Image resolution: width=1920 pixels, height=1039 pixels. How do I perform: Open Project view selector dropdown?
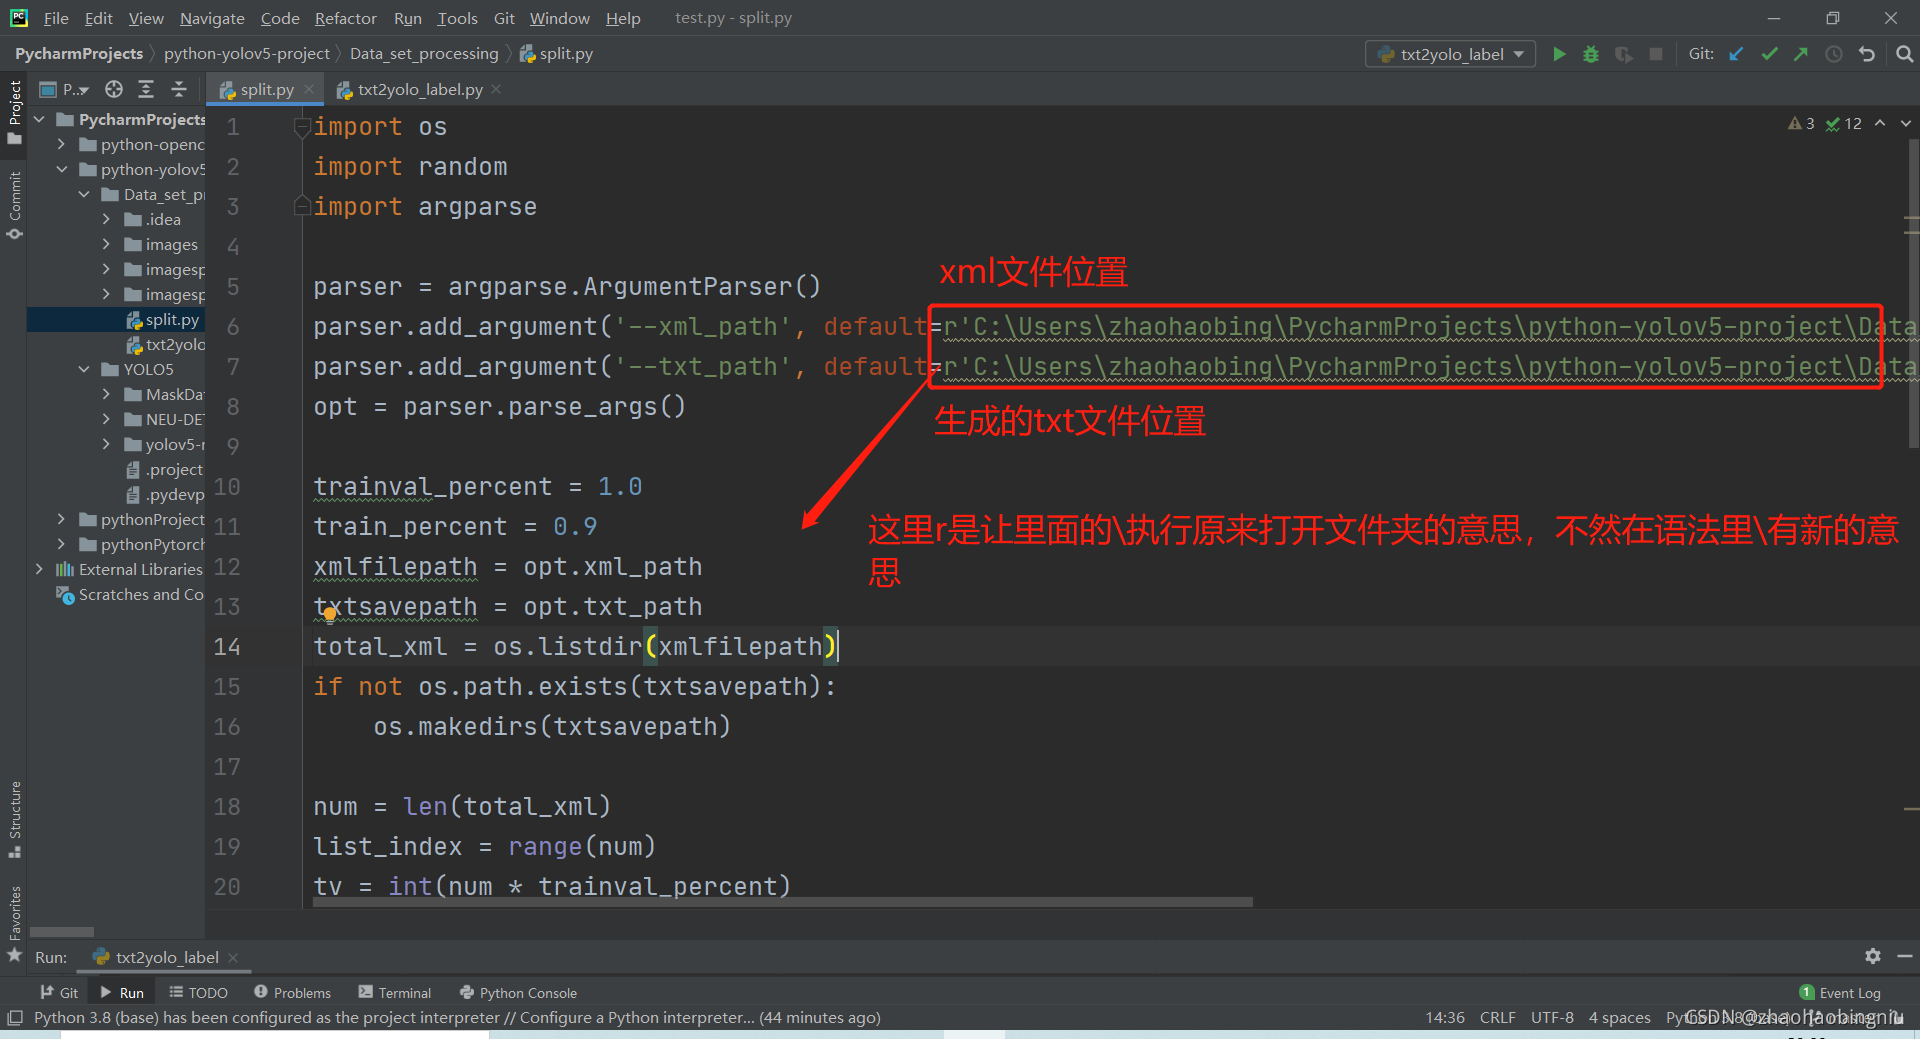point(64,89)
